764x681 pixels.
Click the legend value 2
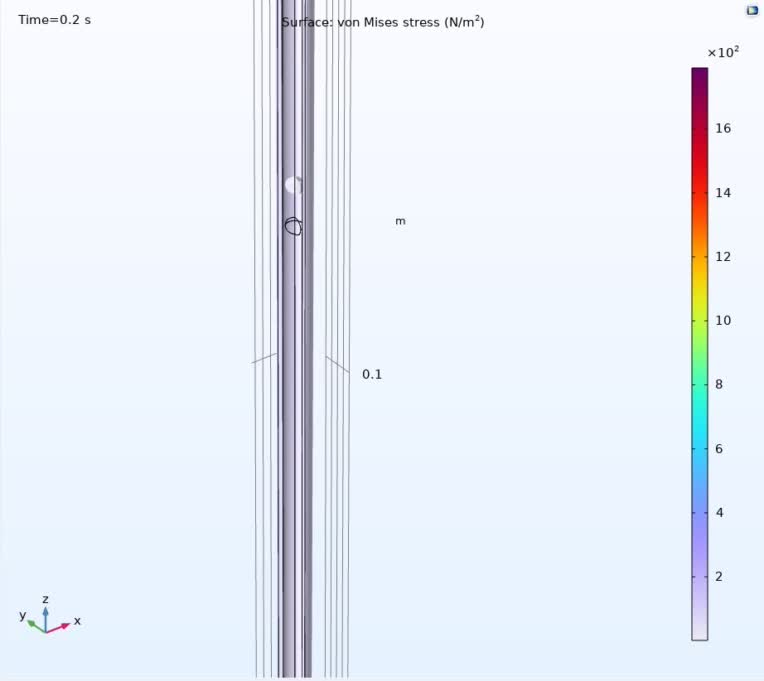pos(719,576)
